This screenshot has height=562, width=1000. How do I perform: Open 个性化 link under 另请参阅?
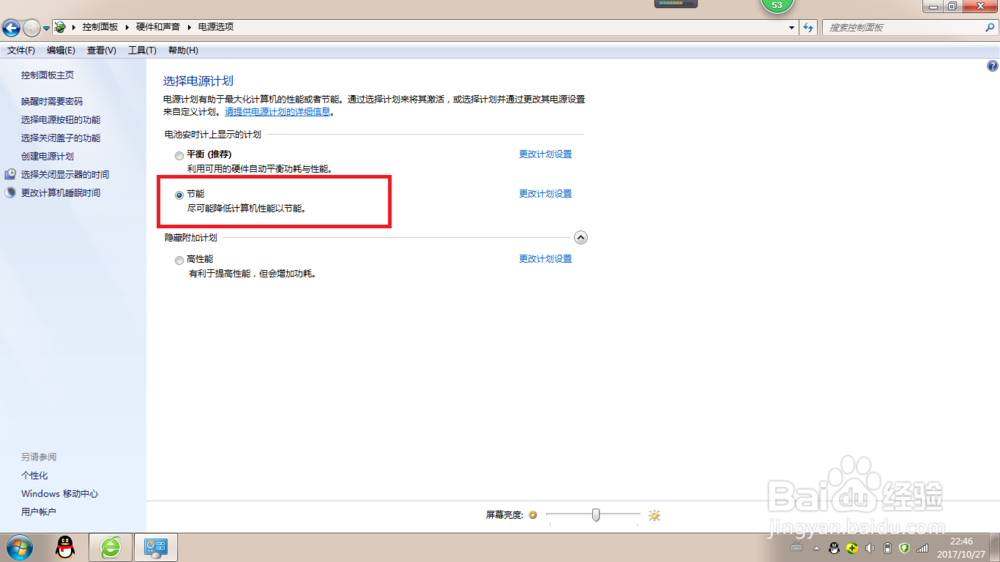(34, 475)
